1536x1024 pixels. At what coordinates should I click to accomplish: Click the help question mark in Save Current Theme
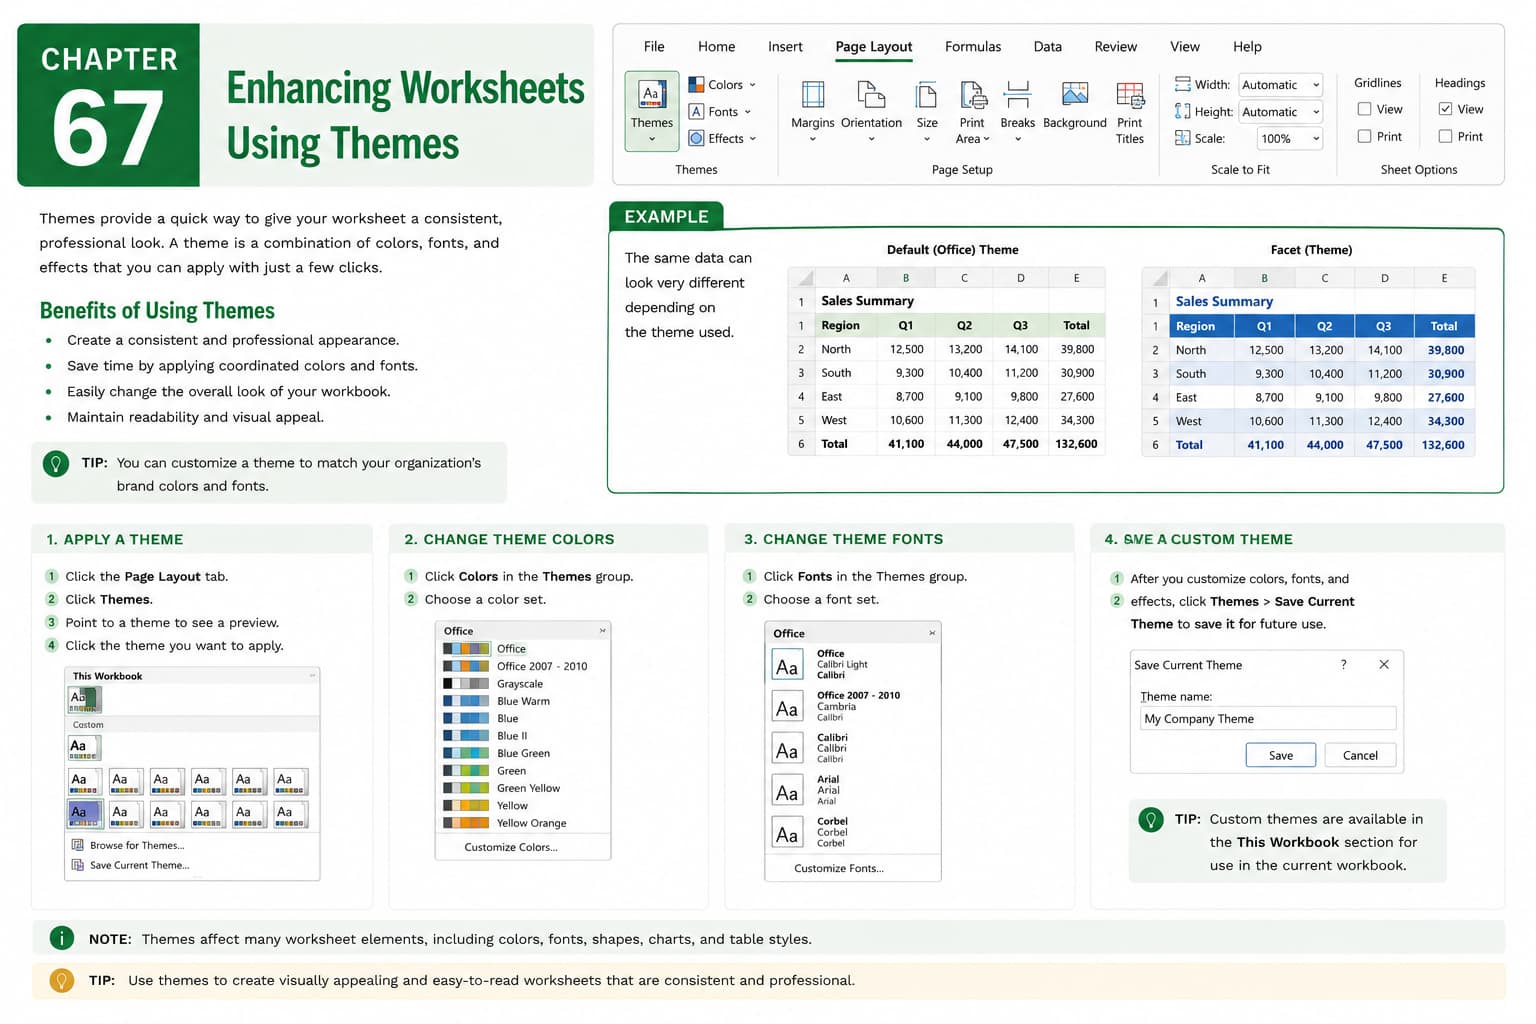click(1343, 664)
